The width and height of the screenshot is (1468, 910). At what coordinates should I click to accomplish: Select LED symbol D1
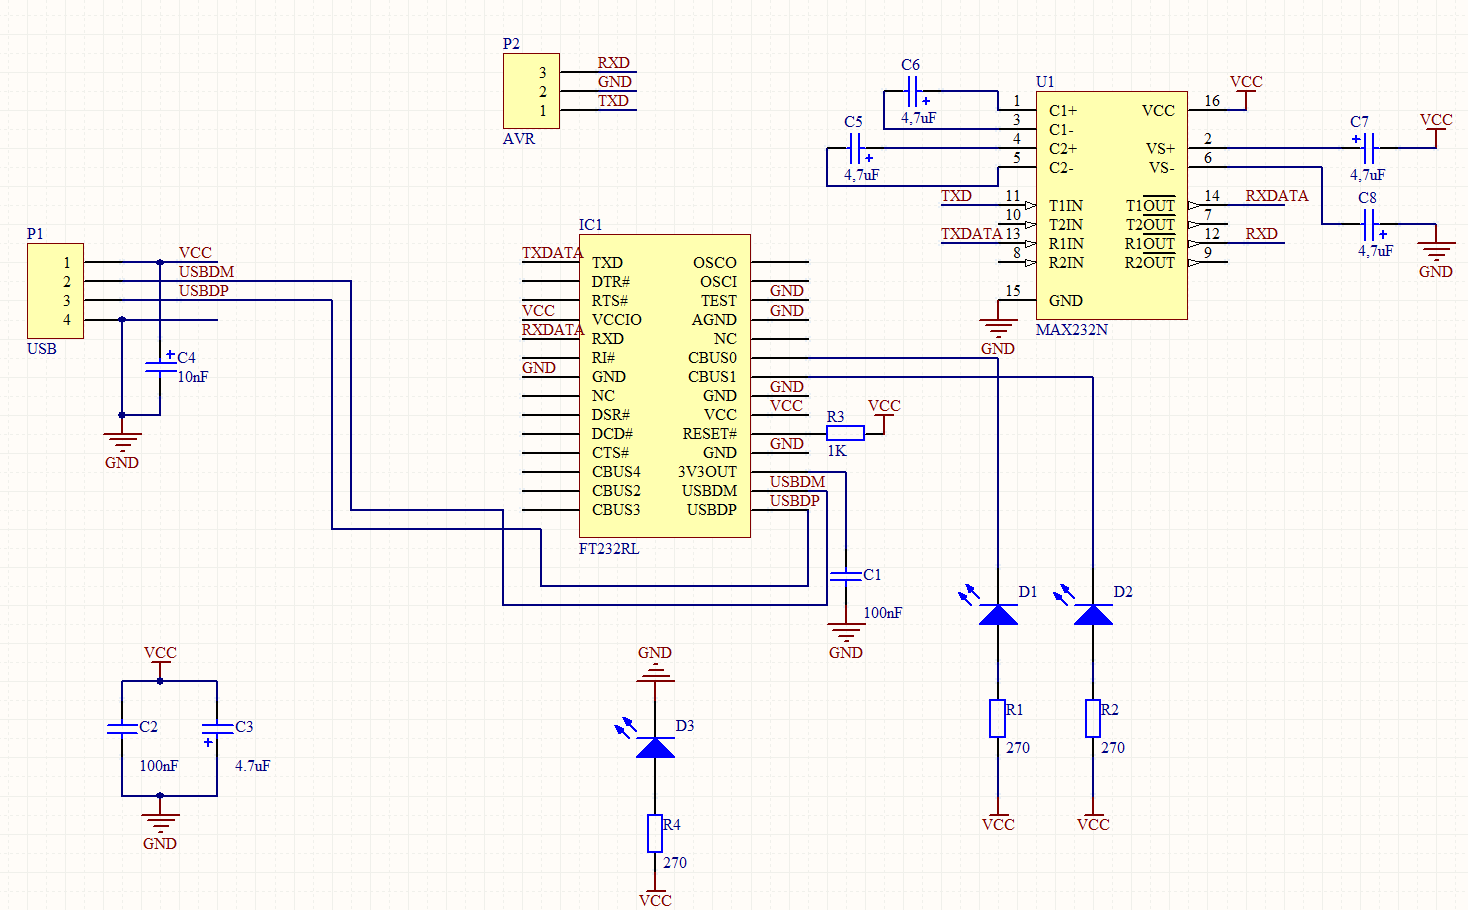coord(998,614)
